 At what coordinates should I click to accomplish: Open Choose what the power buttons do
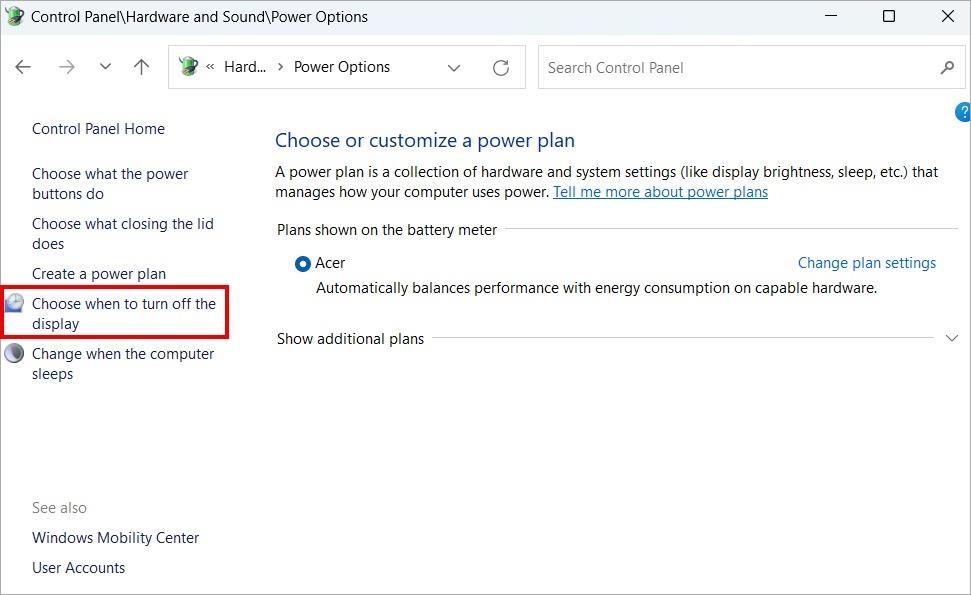tap(110, 184)
